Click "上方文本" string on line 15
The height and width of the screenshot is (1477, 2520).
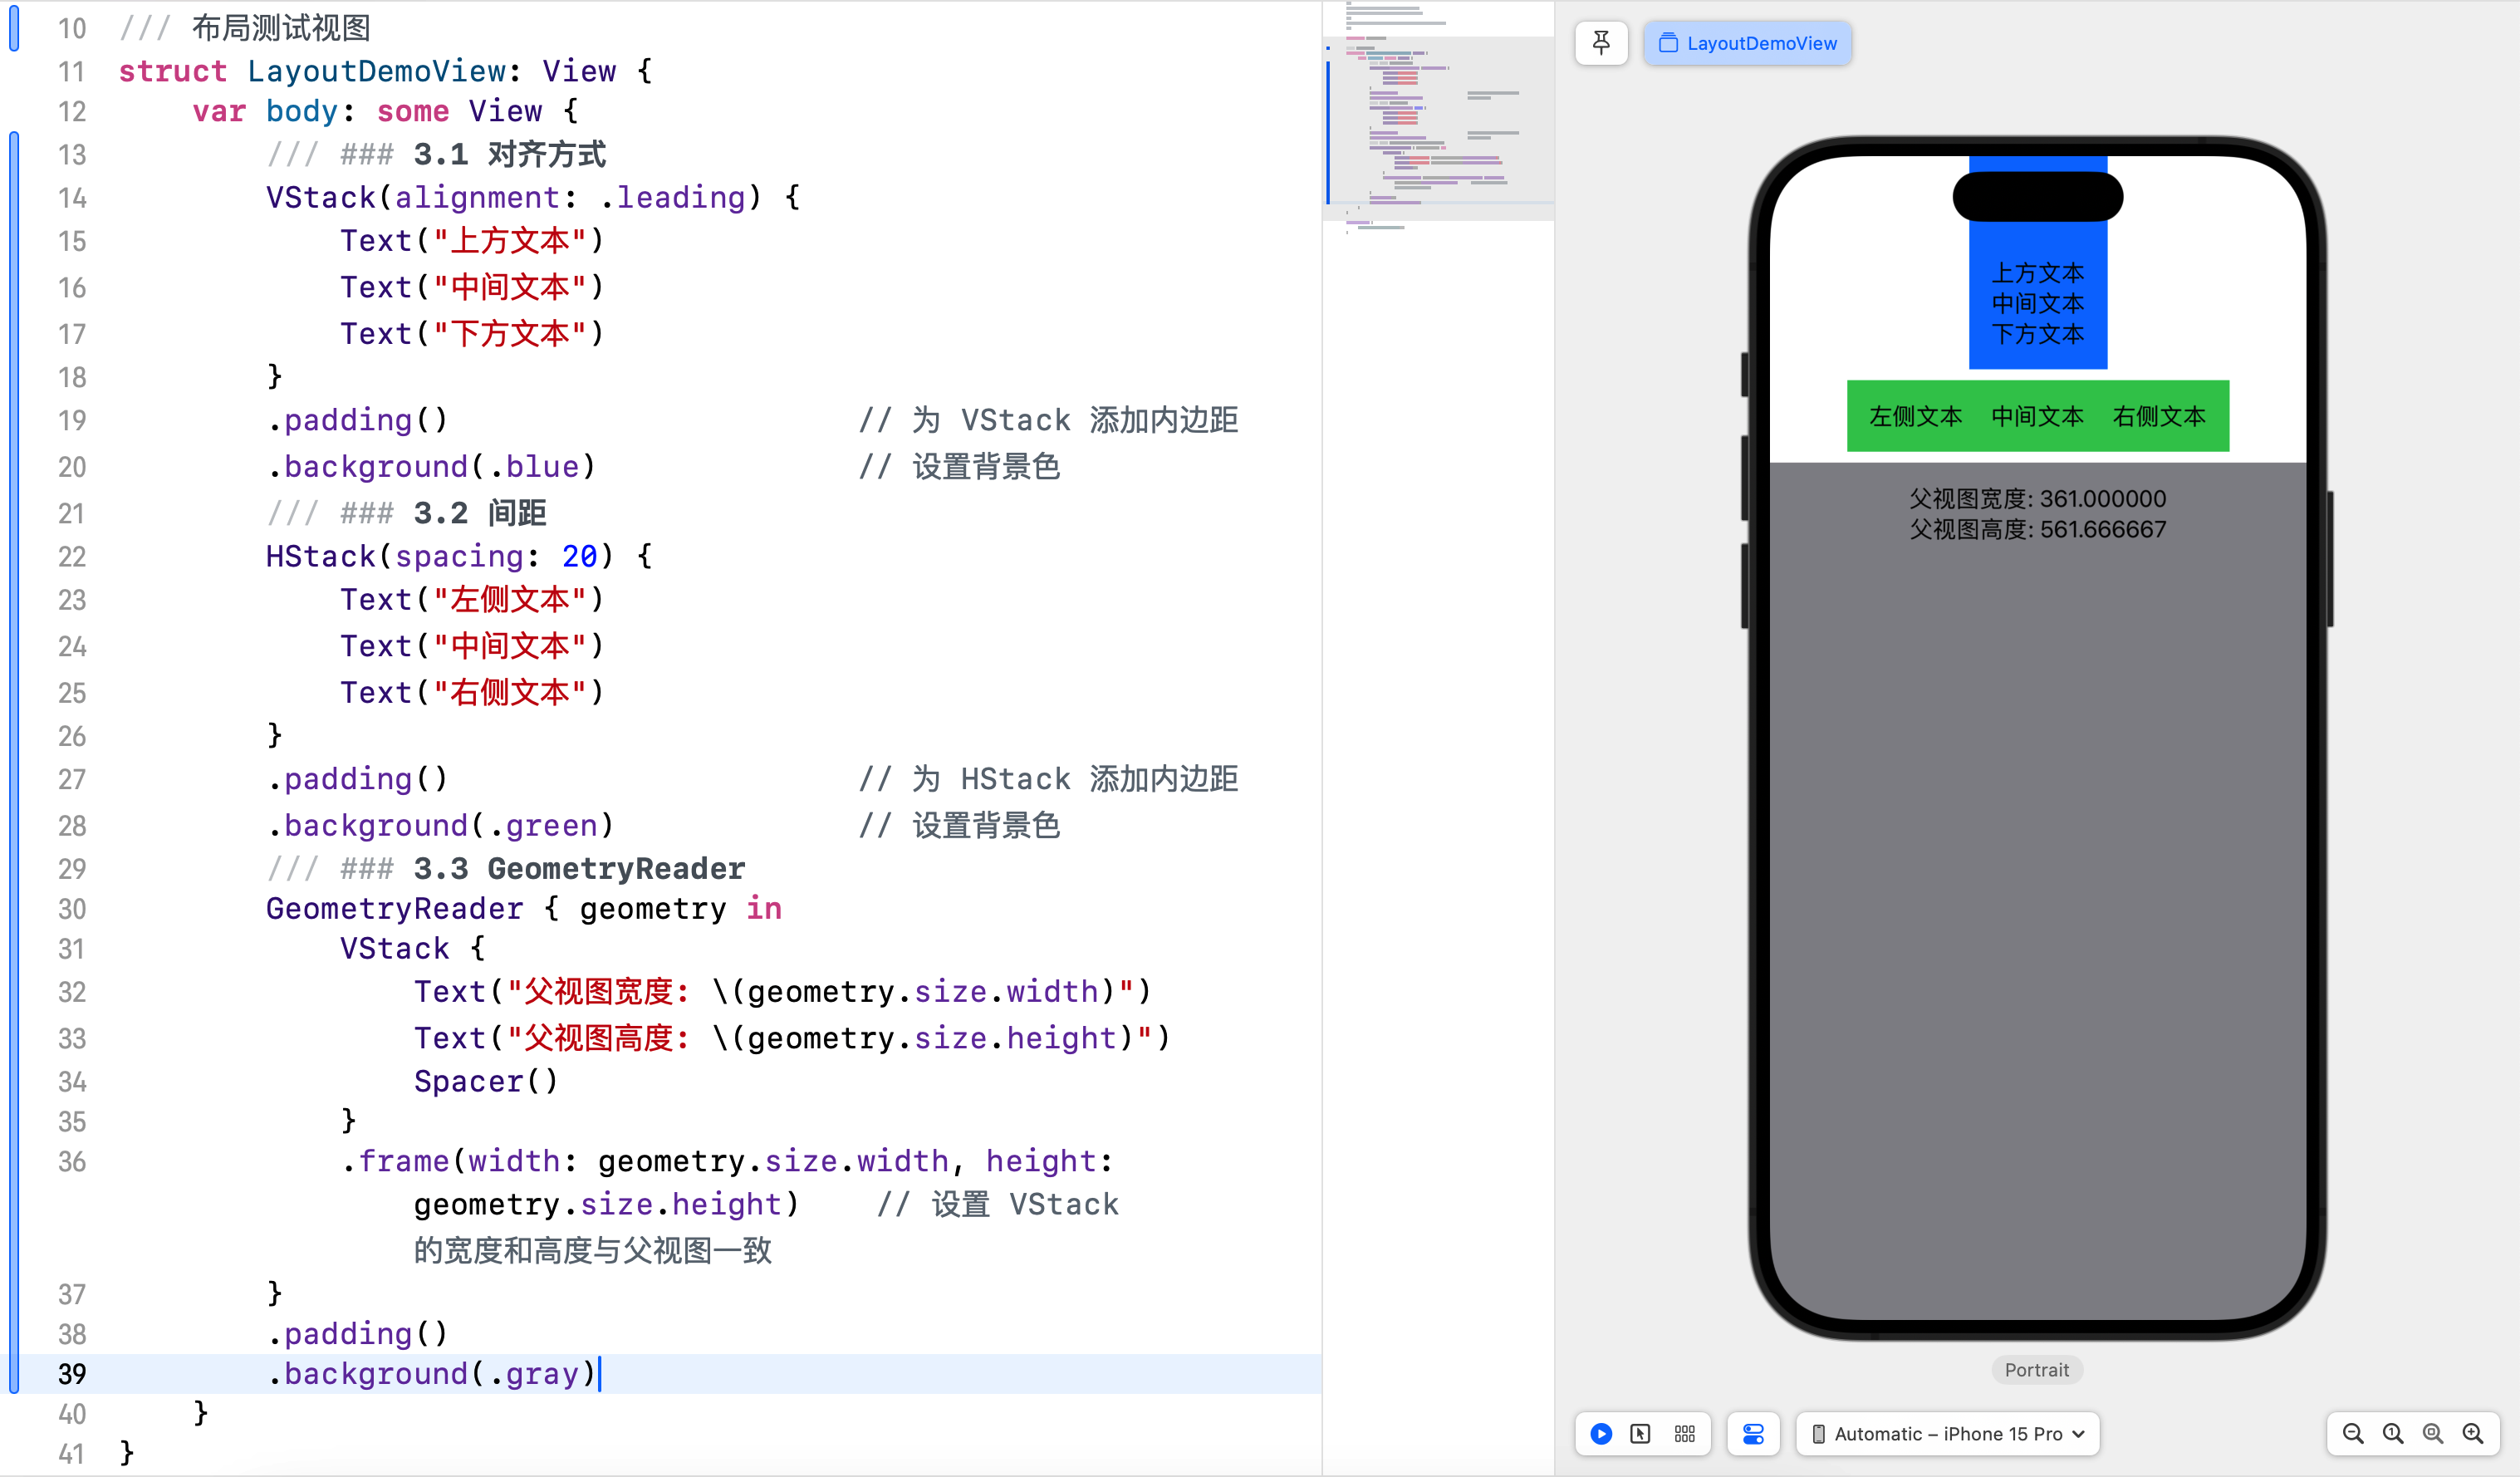click(510, 240)
